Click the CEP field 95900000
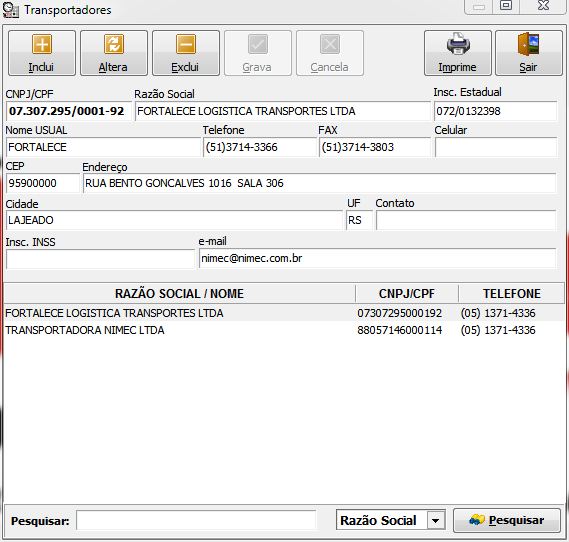 tap(42, 183)
